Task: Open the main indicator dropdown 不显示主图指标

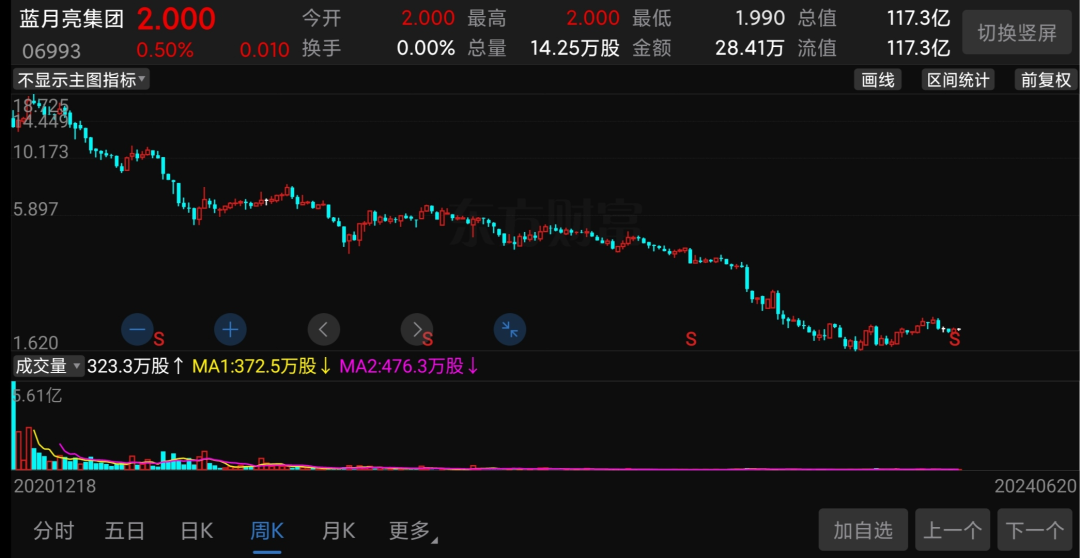Action: (81, 80)
